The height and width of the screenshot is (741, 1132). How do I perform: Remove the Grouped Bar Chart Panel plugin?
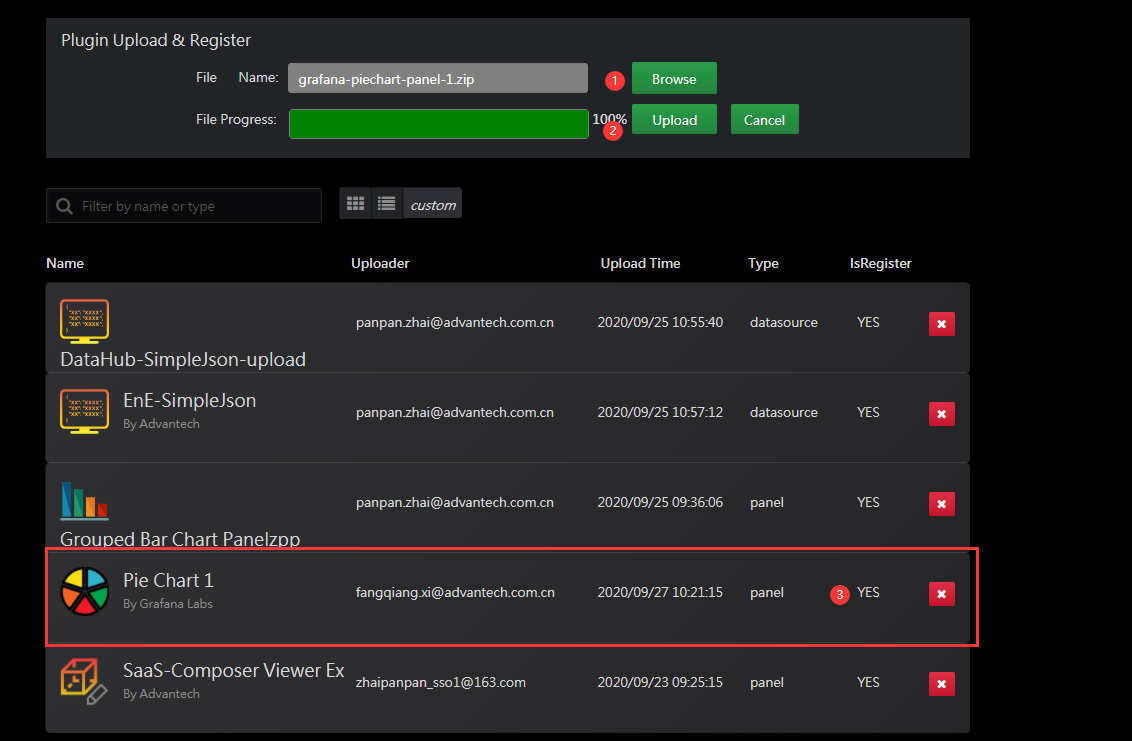(x=941, y=503)
